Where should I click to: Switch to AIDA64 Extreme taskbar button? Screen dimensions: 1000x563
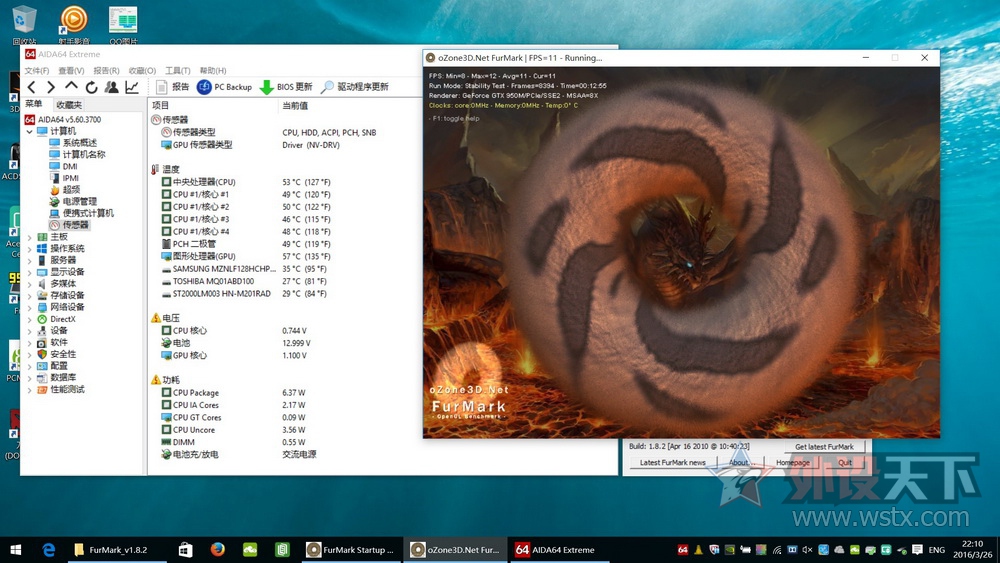click(x=558, y=550)
